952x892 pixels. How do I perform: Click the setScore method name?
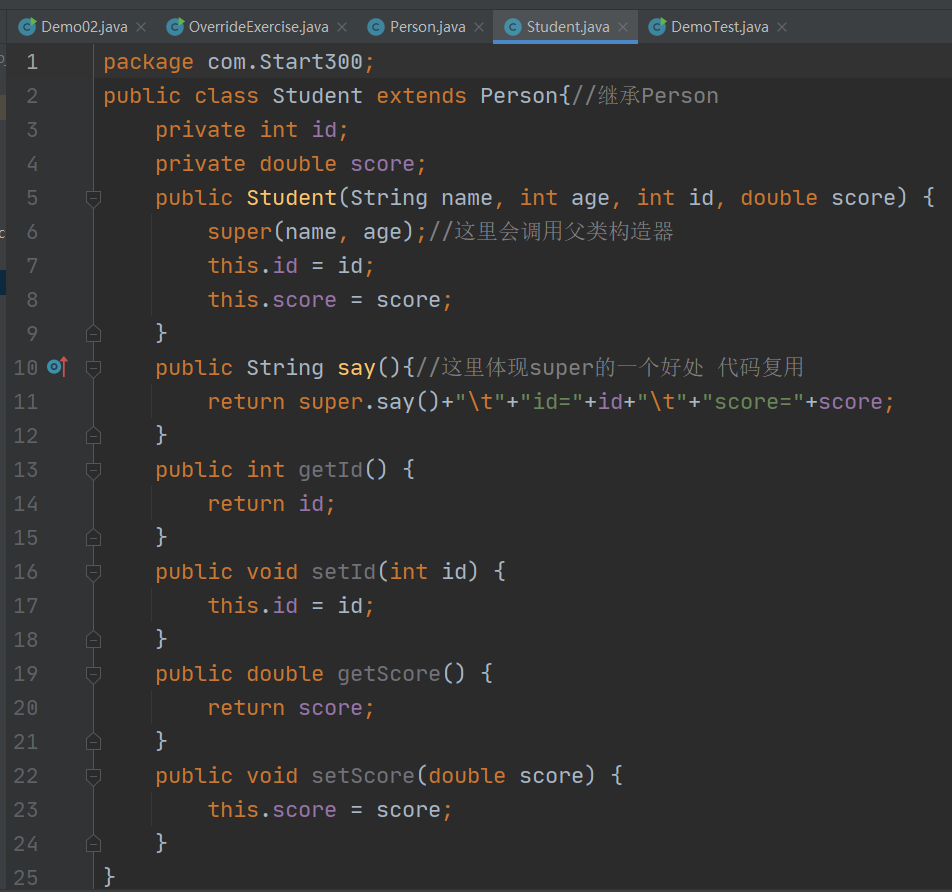(x=363, y=776)
